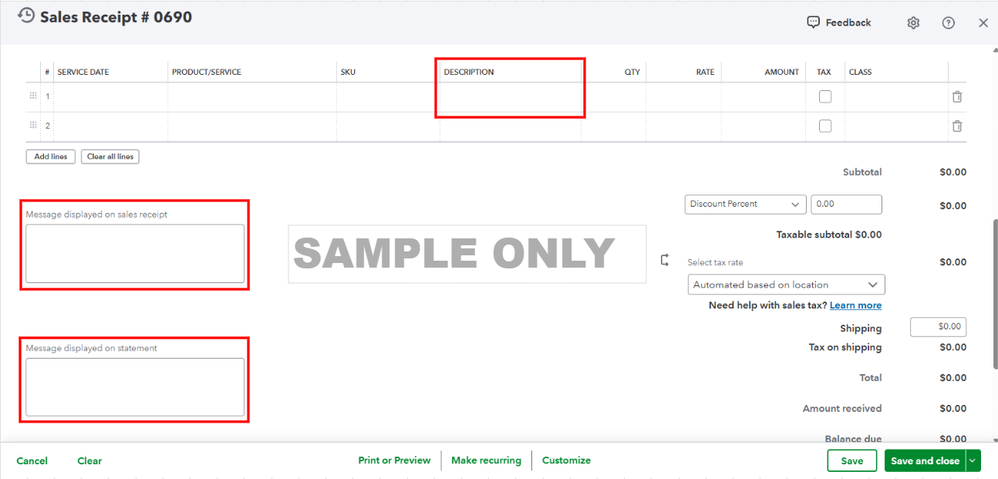Select Make recurring
This screenshot has height=479, width=998.
486,460
